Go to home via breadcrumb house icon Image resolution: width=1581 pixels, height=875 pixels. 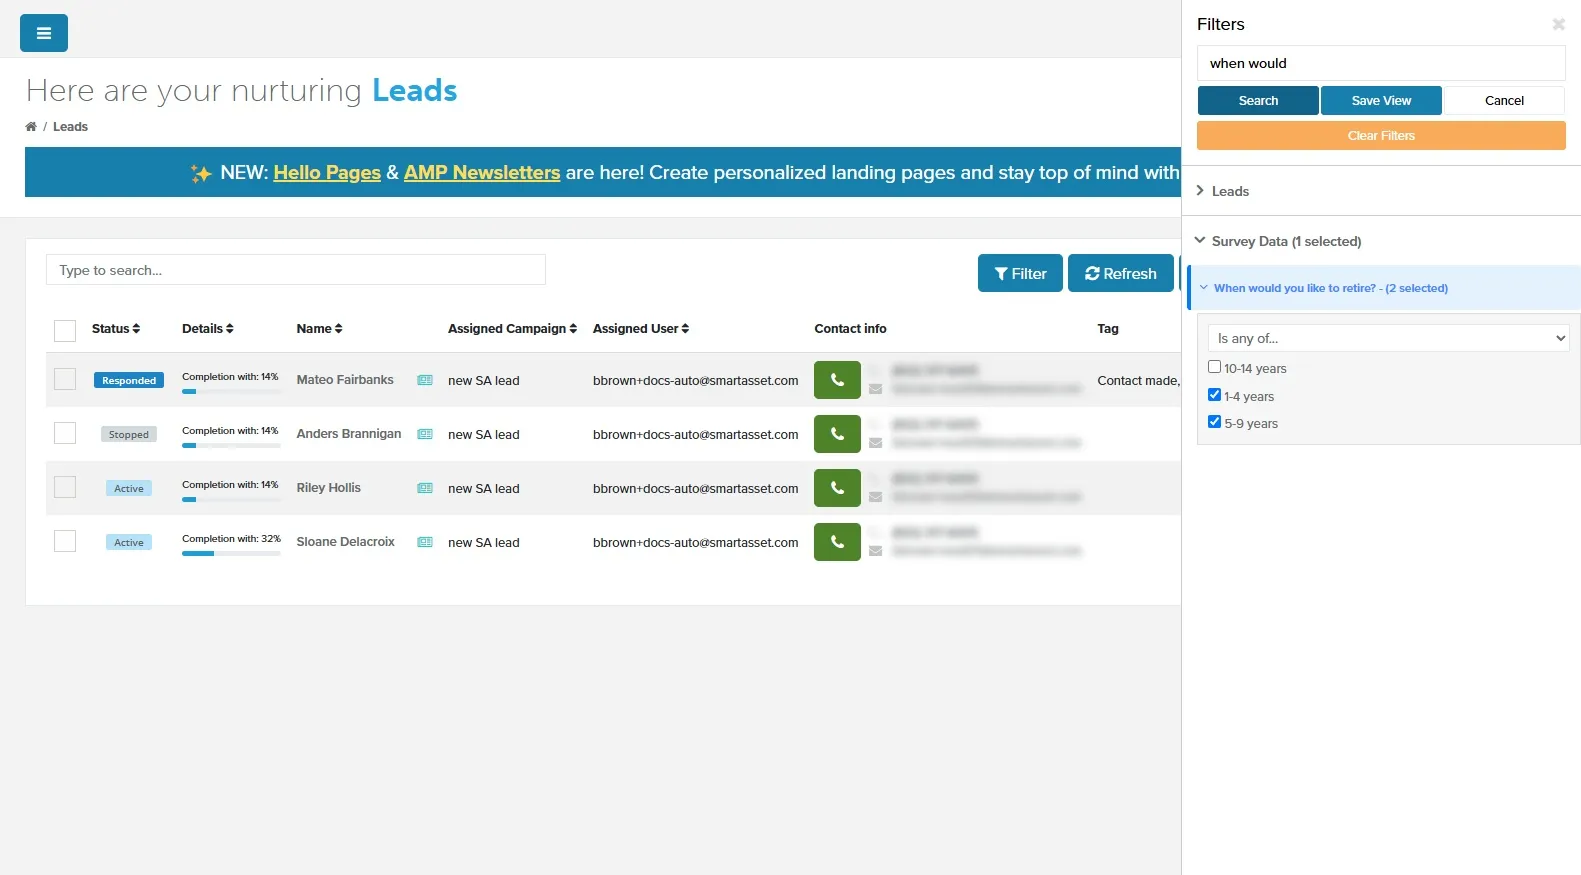point(31,127)
